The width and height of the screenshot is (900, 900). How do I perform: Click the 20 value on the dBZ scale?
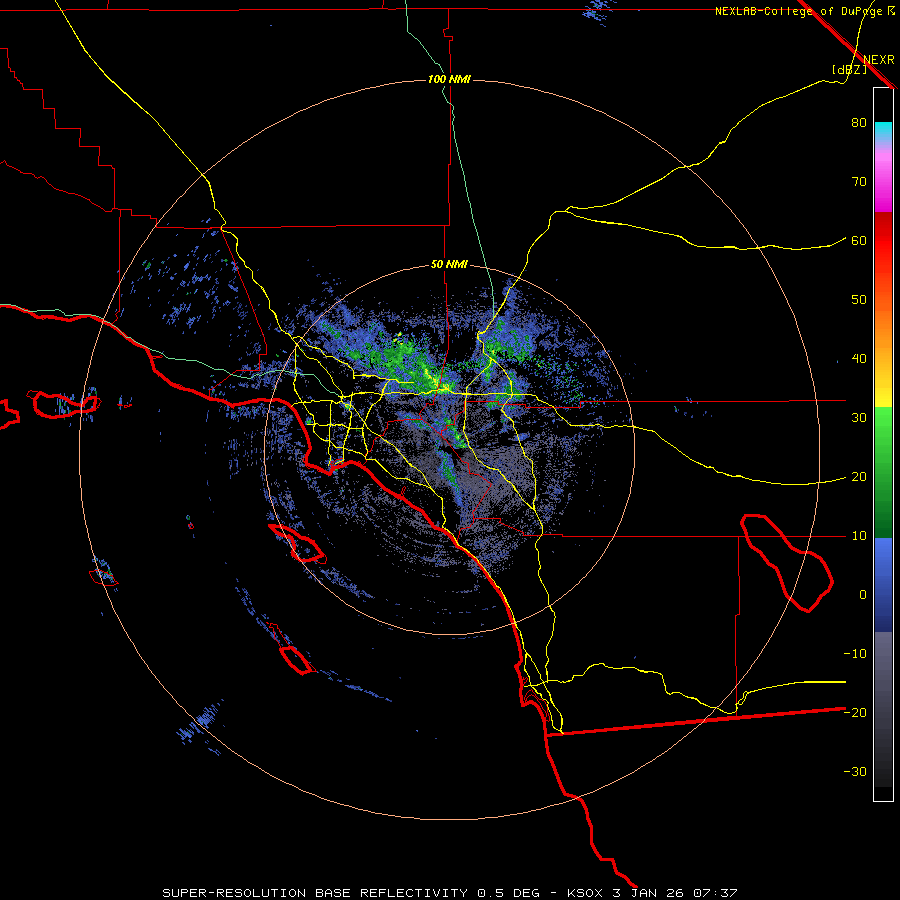pyautogui.click(x=859, y=477)
